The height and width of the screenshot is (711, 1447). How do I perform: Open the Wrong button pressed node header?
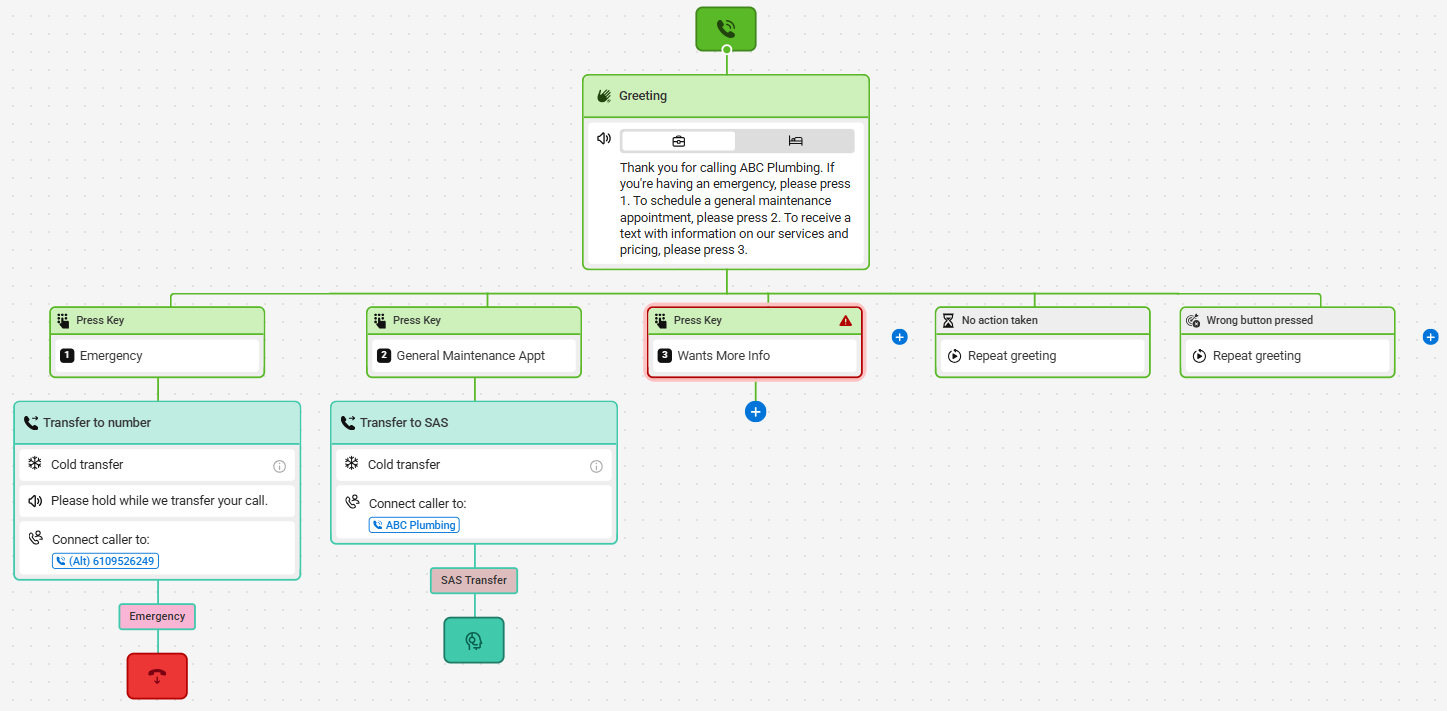click(1287, 320)
